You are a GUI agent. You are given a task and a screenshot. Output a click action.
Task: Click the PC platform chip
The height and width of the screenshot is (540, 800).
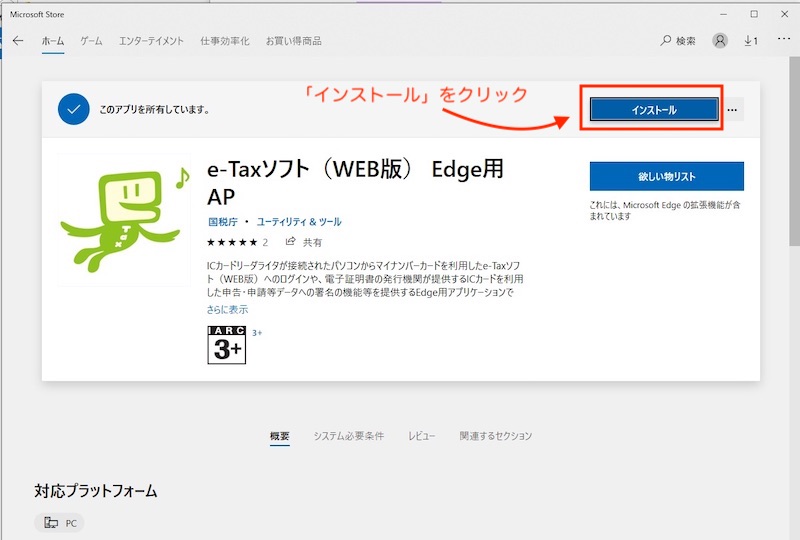60,523
